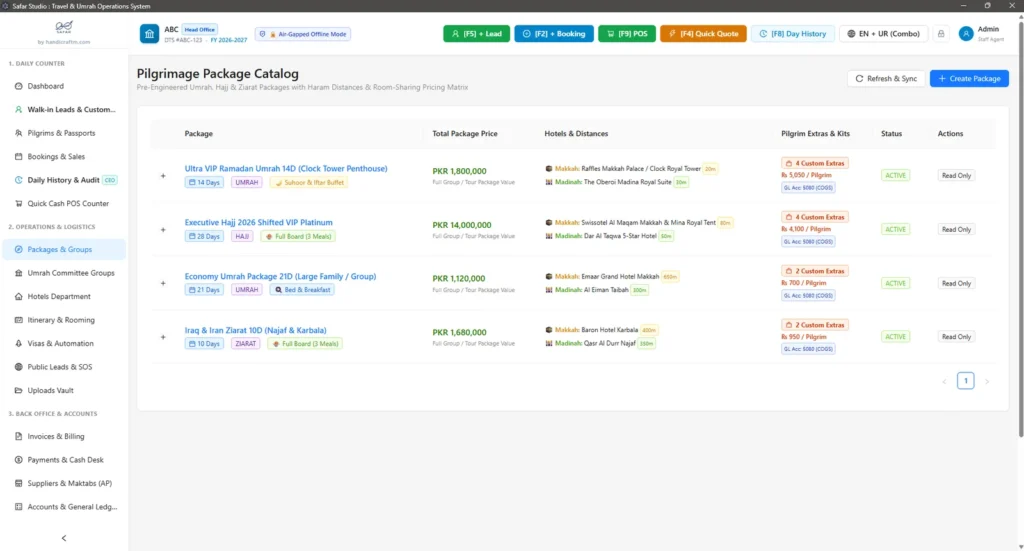Screen dimensions: 1024x551
Task: Click the Suhoor & Iftar Buffet tag
Action: (309, 183)
